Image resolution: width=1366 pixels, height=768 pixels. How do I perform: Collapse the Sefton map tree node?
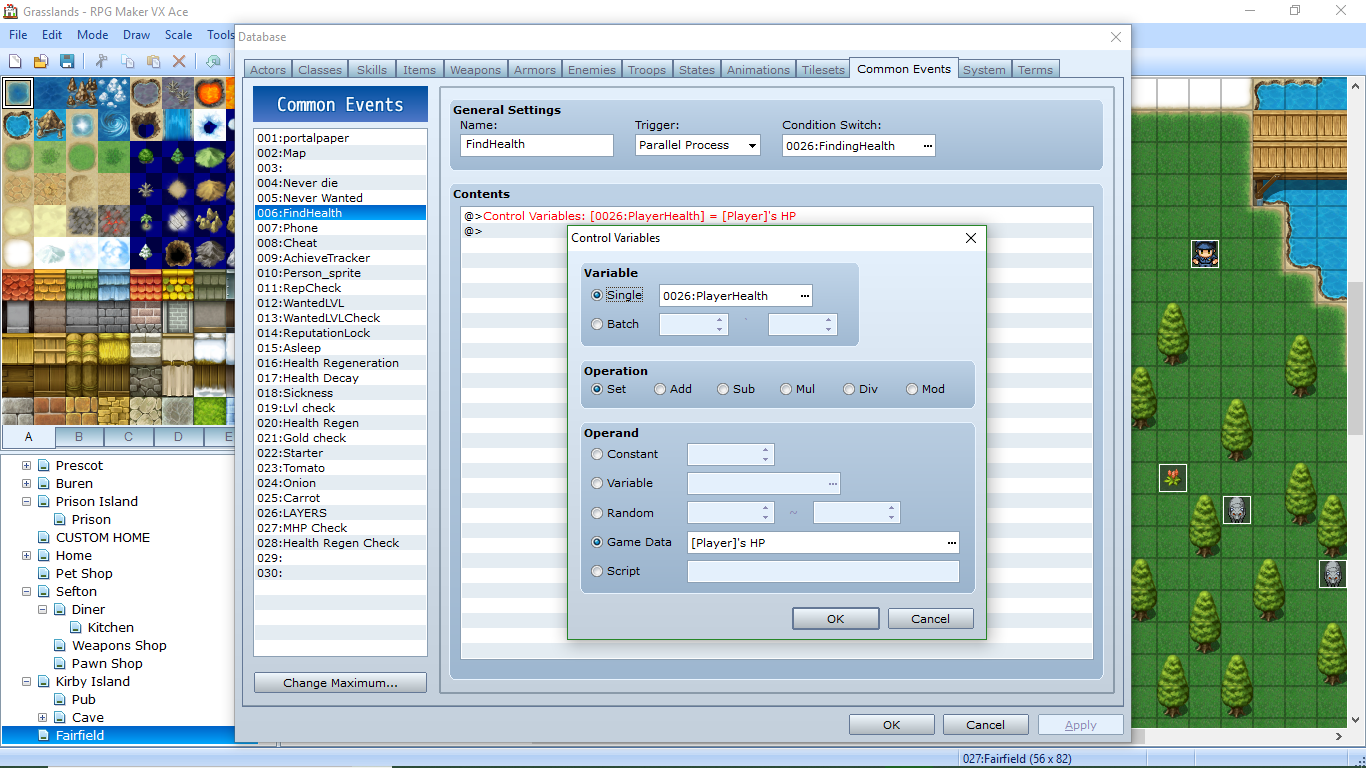pyautogui.click(x=26, y=592)
